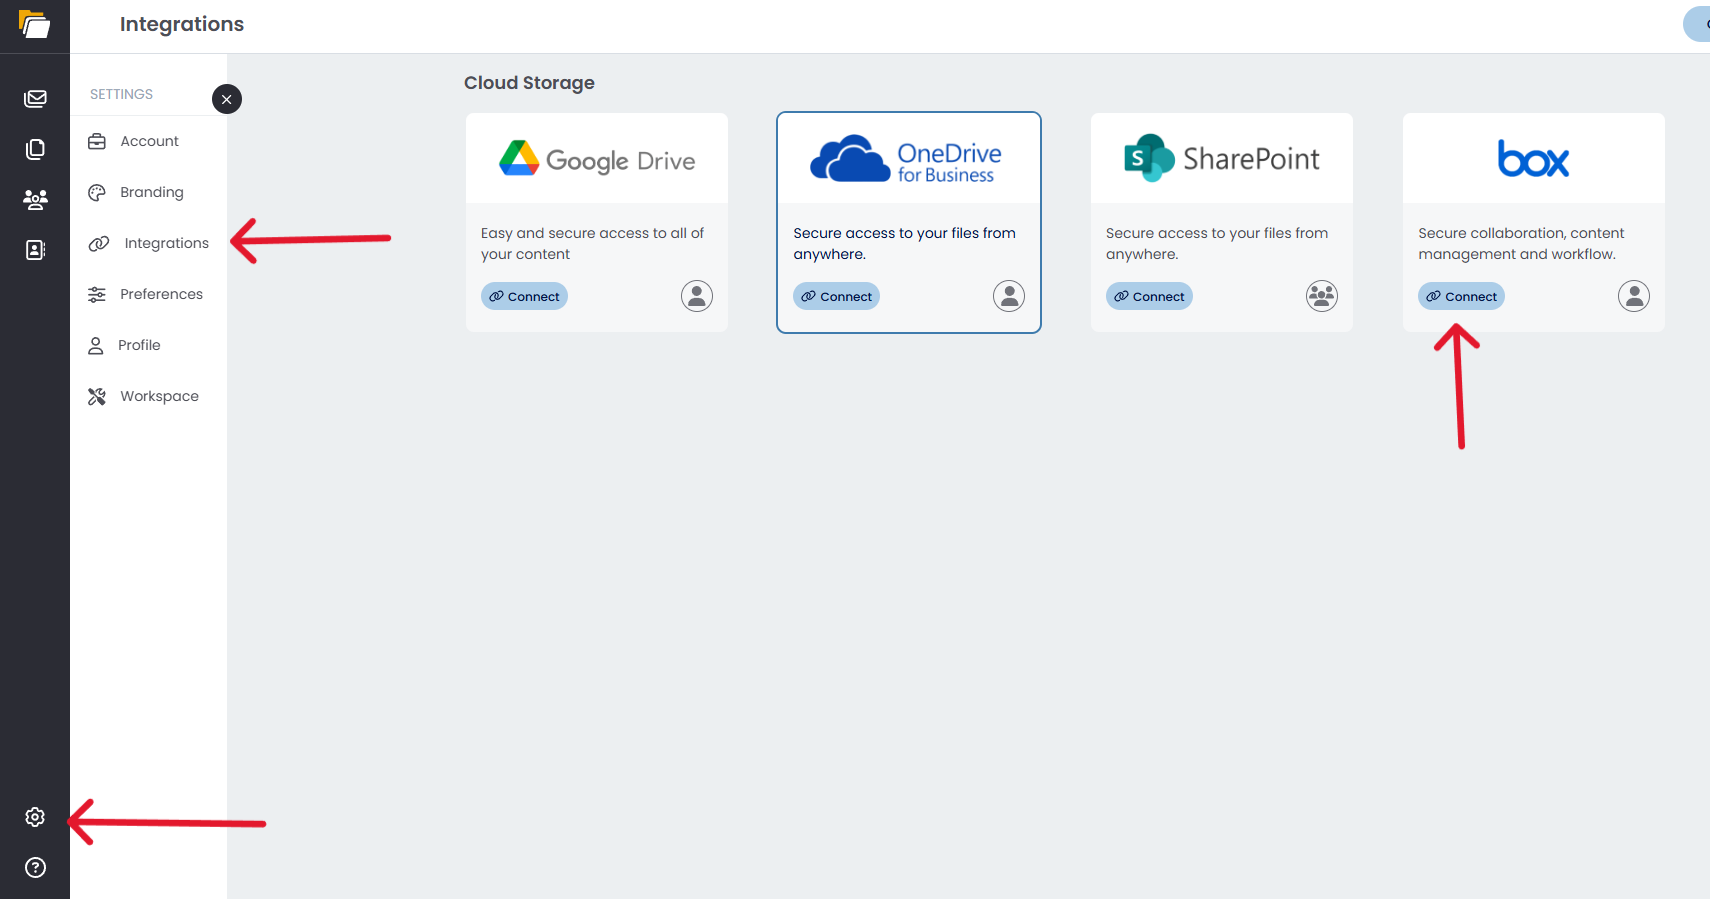Click the SharePoint logo

click(1221, 158)
